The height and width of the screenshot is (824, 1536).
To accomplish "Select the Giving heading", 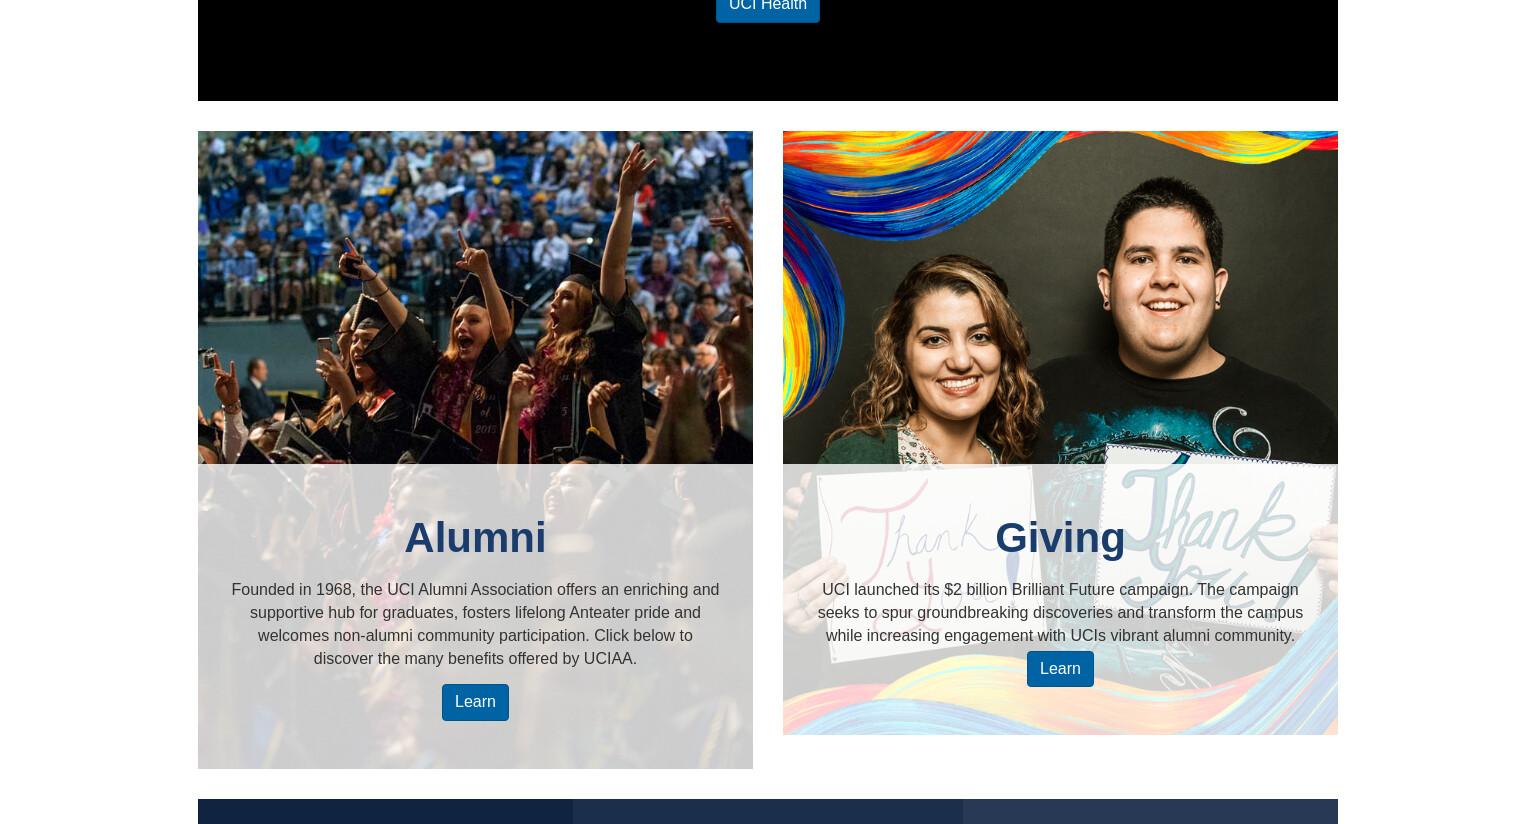I will tap(1060, 537).
